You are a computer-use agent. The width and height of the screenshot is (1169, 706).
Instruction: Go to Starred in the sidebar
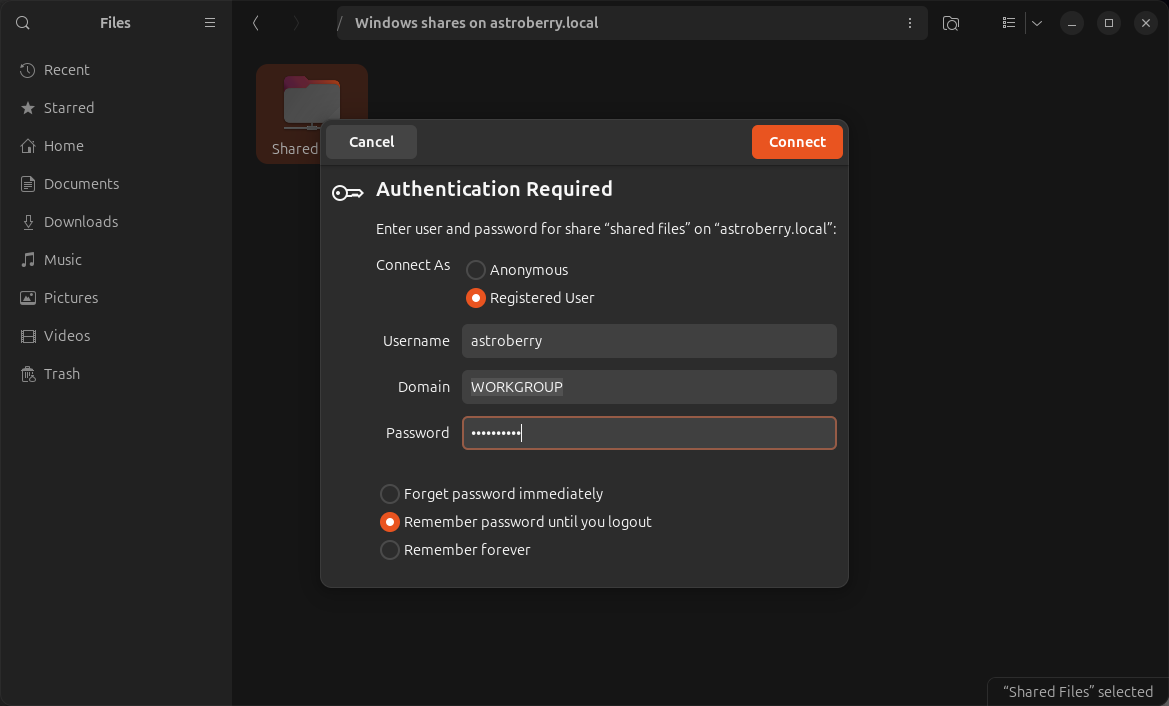(x=68, y=108)
